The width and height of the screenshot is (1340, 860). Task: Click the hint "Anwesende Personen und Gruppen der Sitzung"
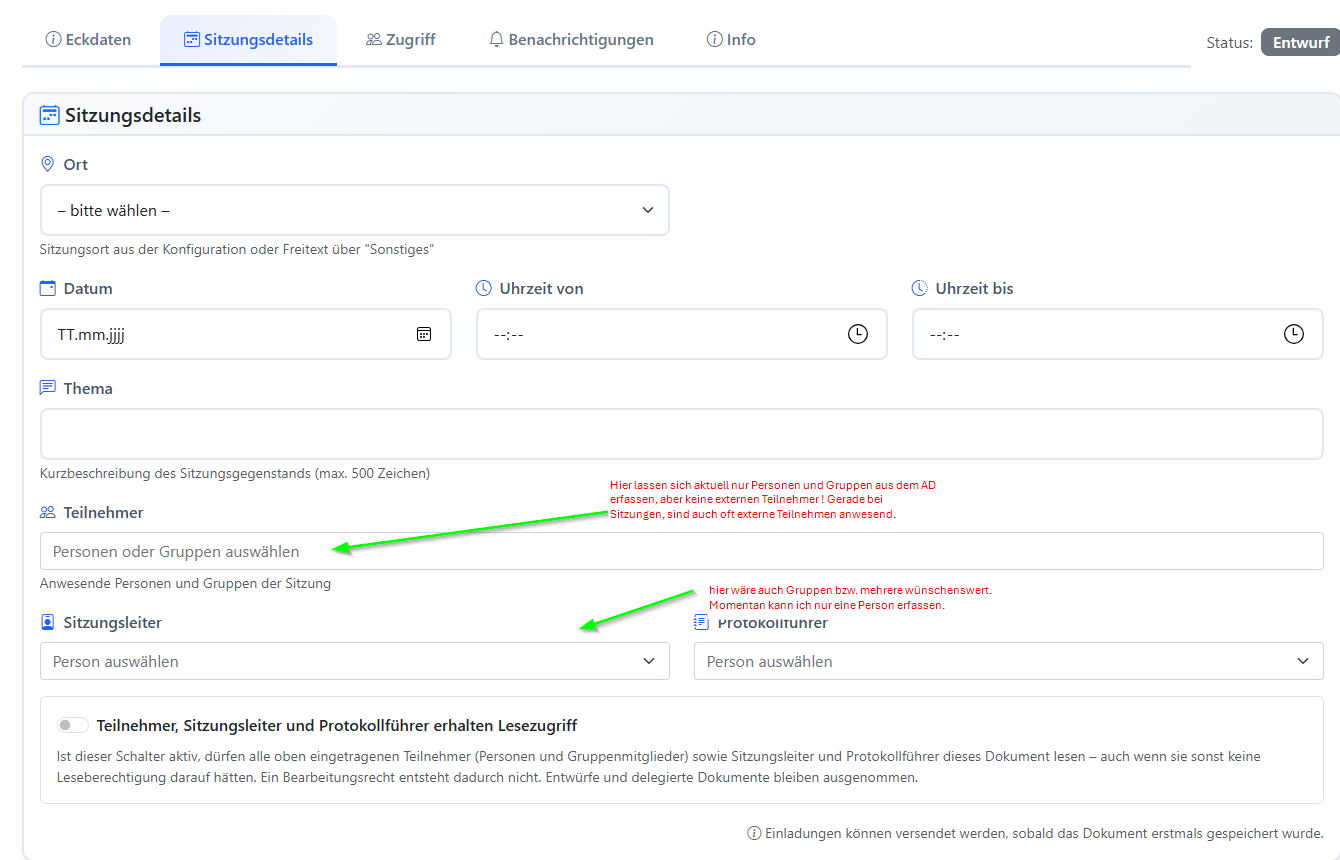coord(185,583)
